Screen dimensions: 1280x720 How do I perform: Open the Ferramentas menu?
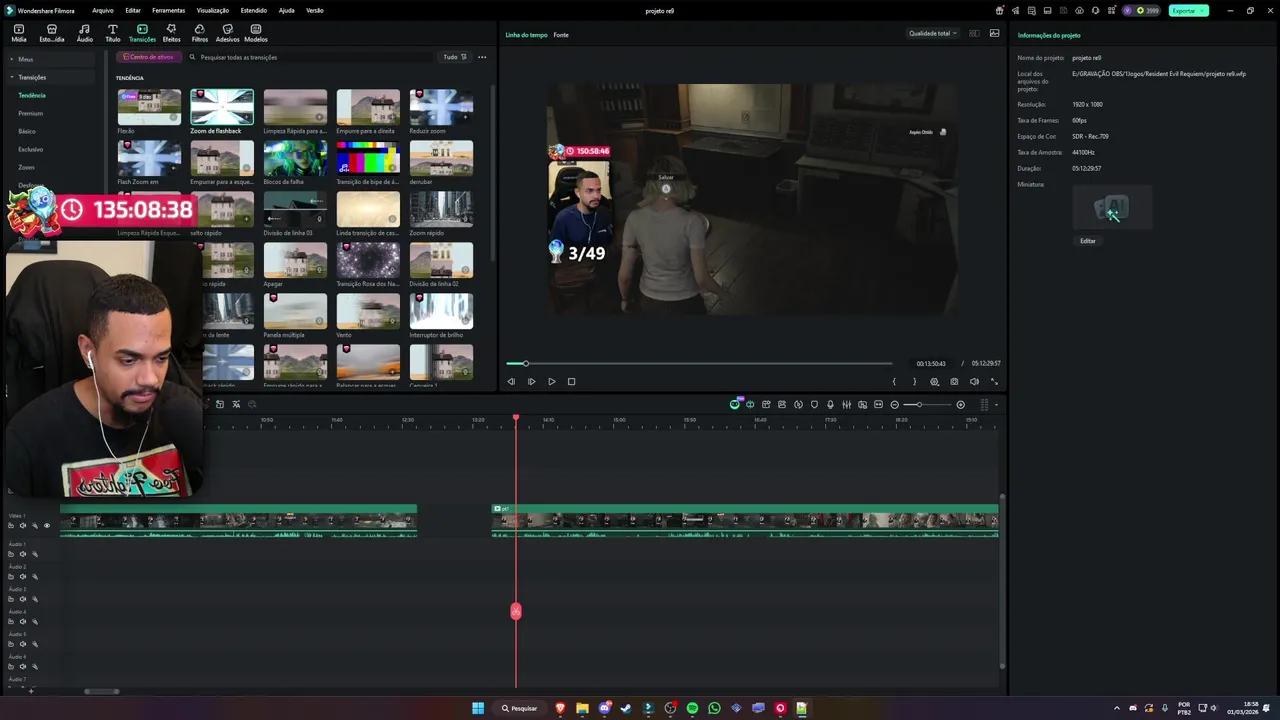168,10
